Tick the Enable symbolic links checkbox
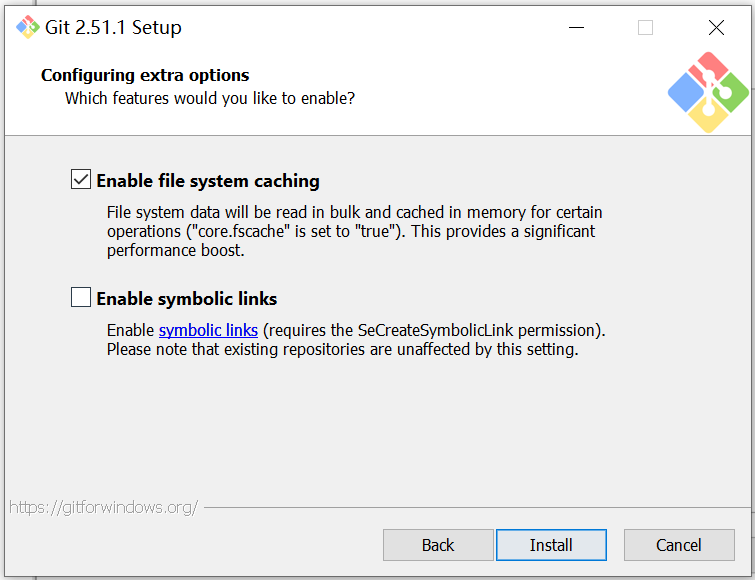This screenshot has height=580, width=755. (x=81, y=298)
